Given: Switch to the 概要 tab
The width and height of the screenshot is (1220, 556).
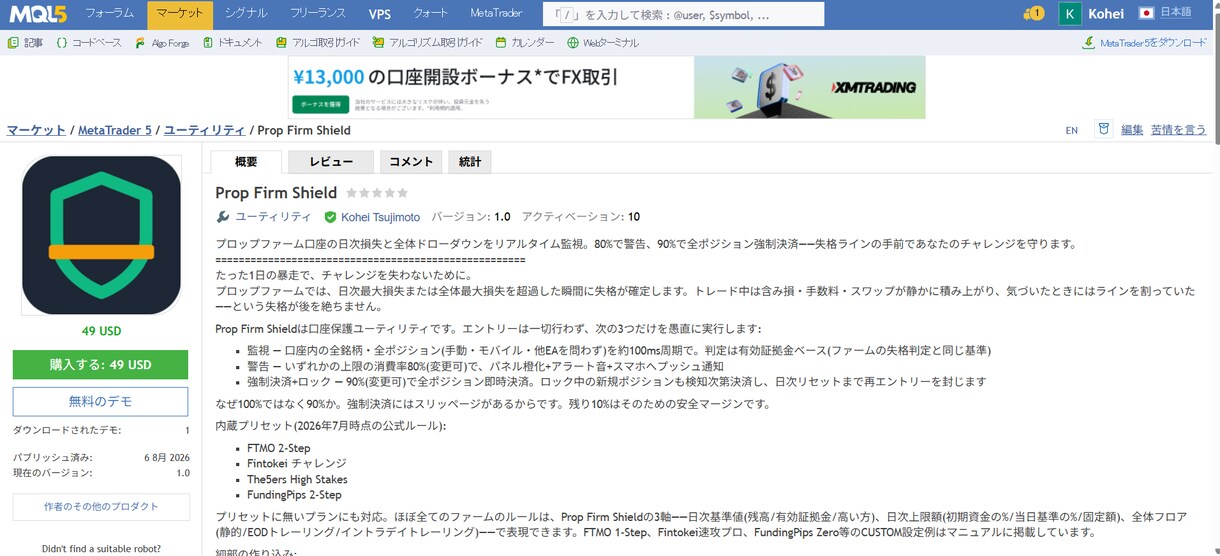Looking at the screenshot, I should pyautogui.click(x=246, y=161).
